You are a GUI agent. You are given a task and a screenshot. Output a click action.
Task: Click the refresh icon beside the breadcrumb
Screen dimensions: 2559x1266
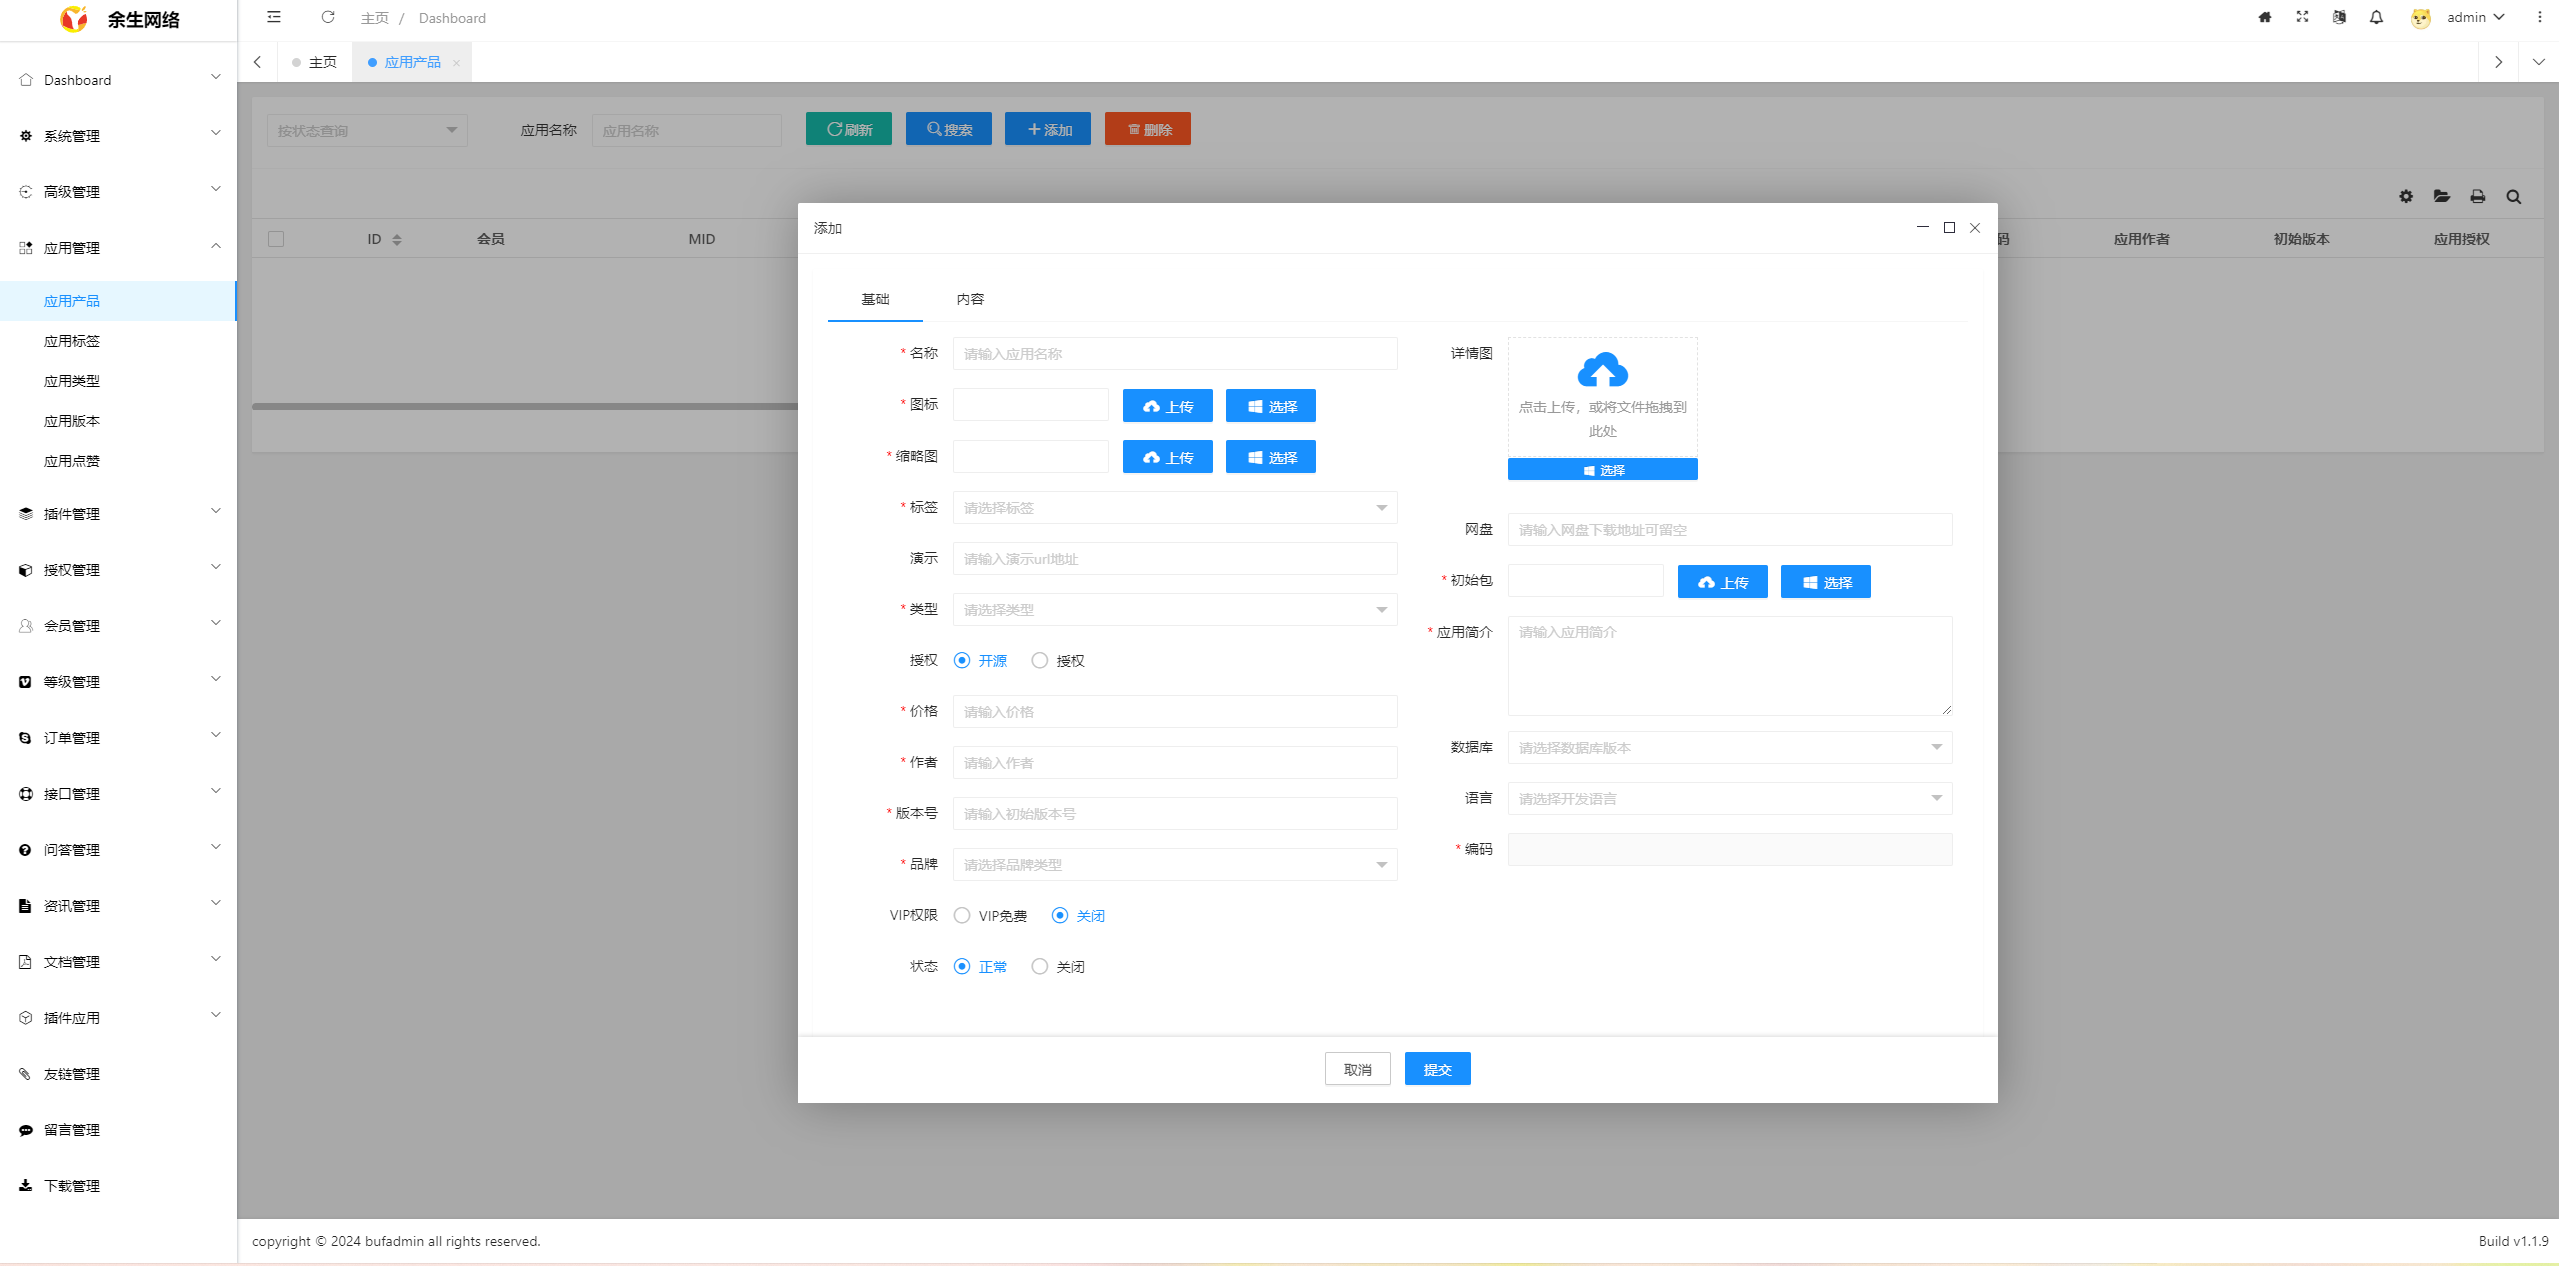327,17
